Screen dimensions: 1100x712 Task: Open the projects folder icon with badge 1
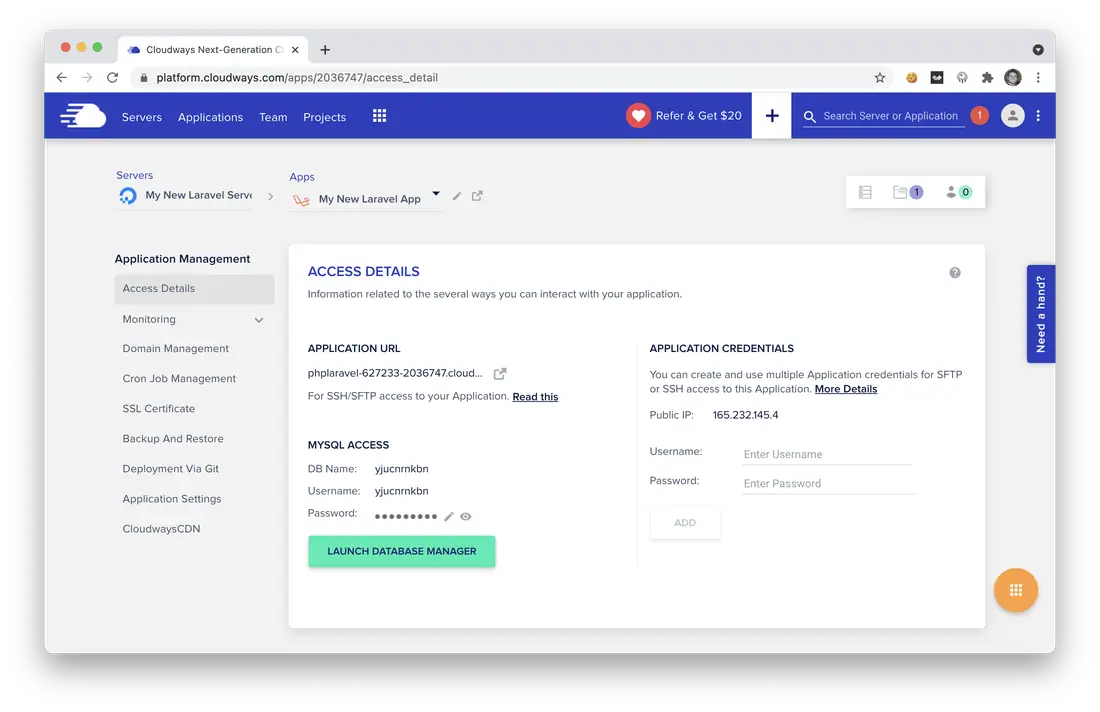(908, 192)
